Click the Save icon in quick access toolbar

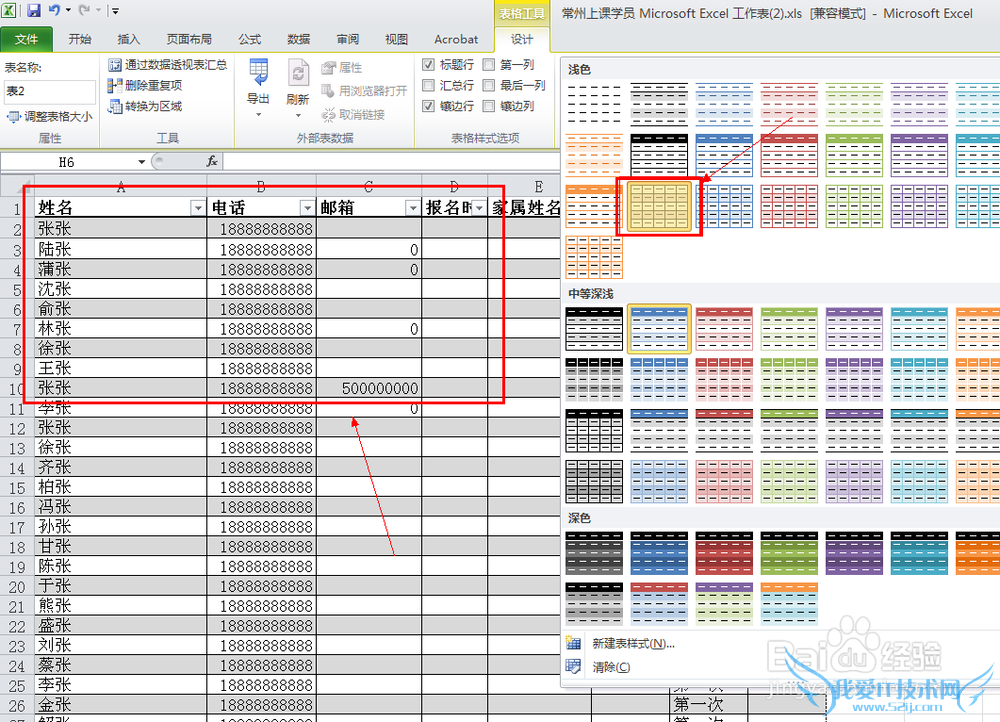pyautogui.click(x=34, y=11)
